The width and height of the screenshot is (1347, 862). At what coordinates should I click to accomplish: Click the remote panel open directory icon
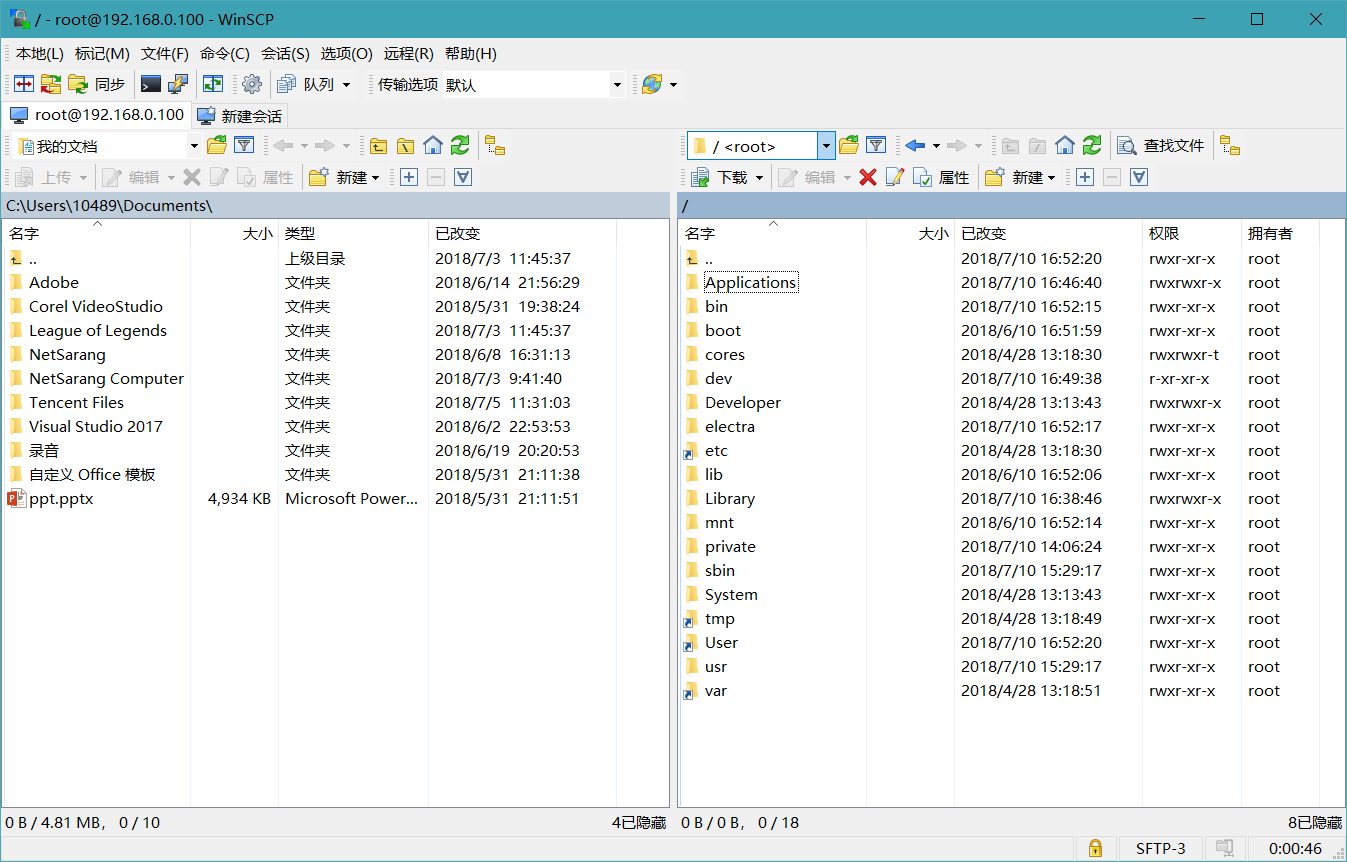[x=849, y=146]
